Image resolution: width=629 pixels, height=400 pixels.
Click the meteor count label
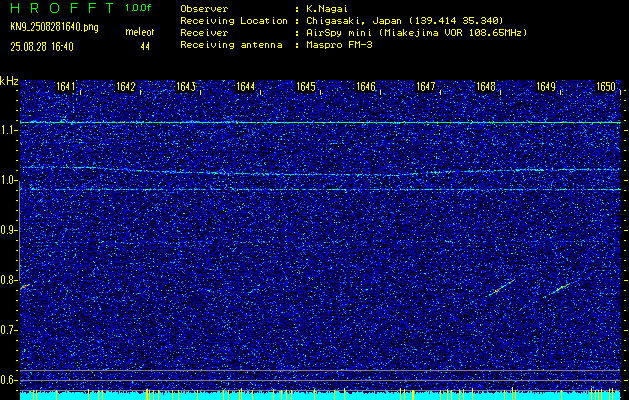139,32
